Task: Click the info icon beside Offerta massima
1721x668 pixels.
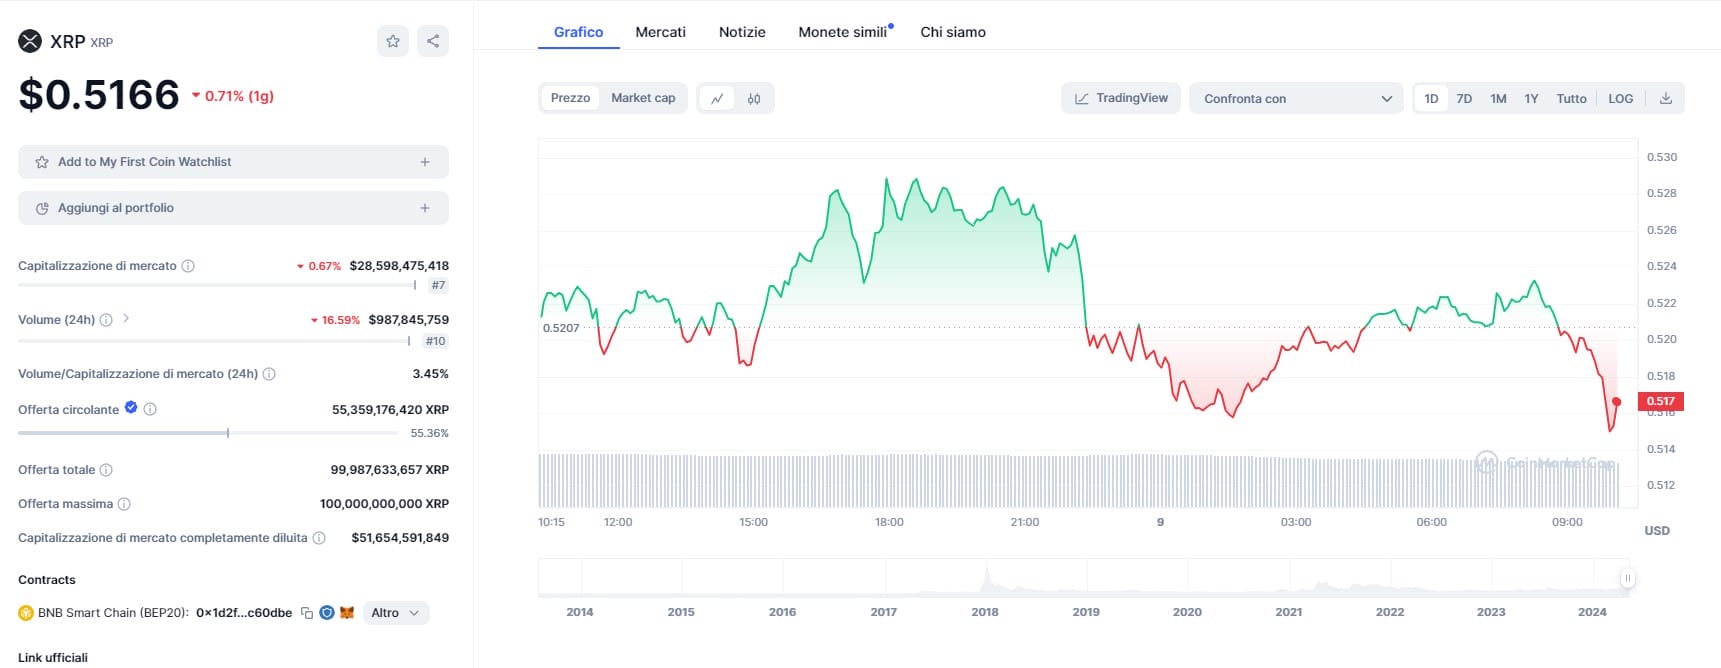Action: click(x=124, y=504)
